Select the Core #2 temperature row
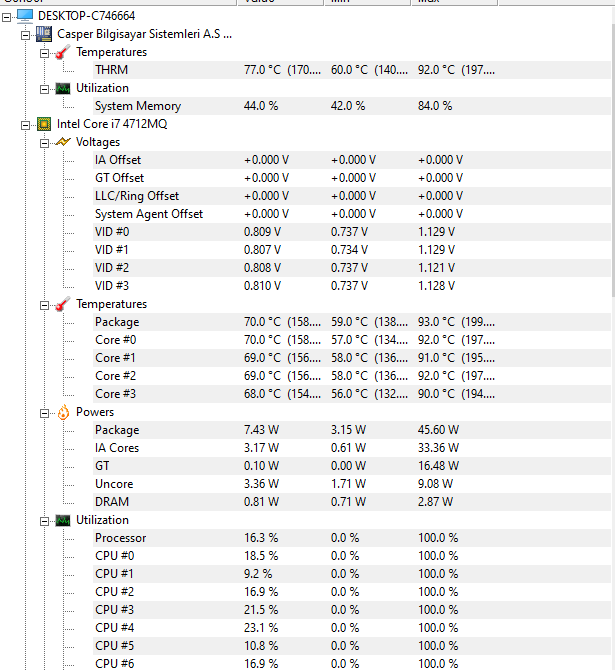This screenshot has height=670, width=615. [115, 376]
